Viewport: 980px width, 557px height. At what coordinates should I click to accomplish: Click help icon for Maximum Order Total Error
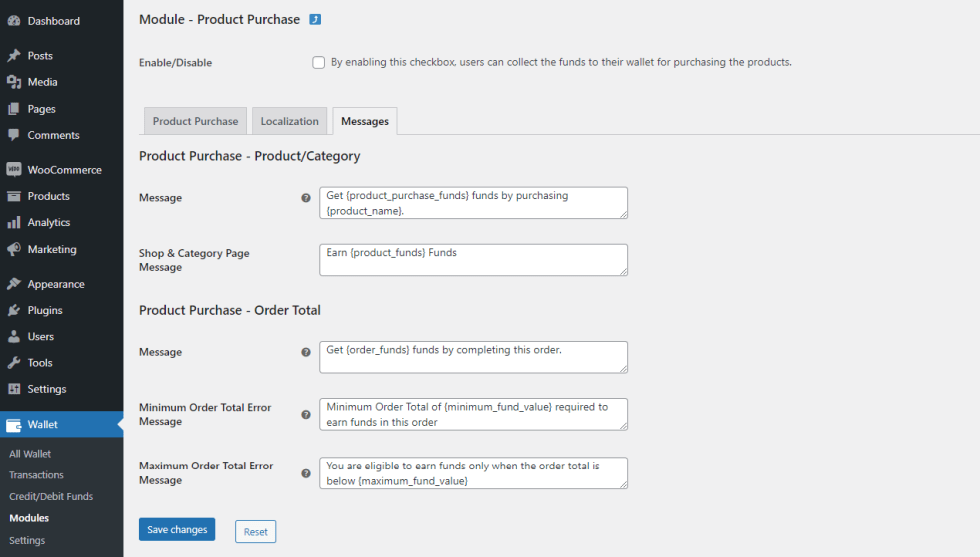click(x=306, y=473)
